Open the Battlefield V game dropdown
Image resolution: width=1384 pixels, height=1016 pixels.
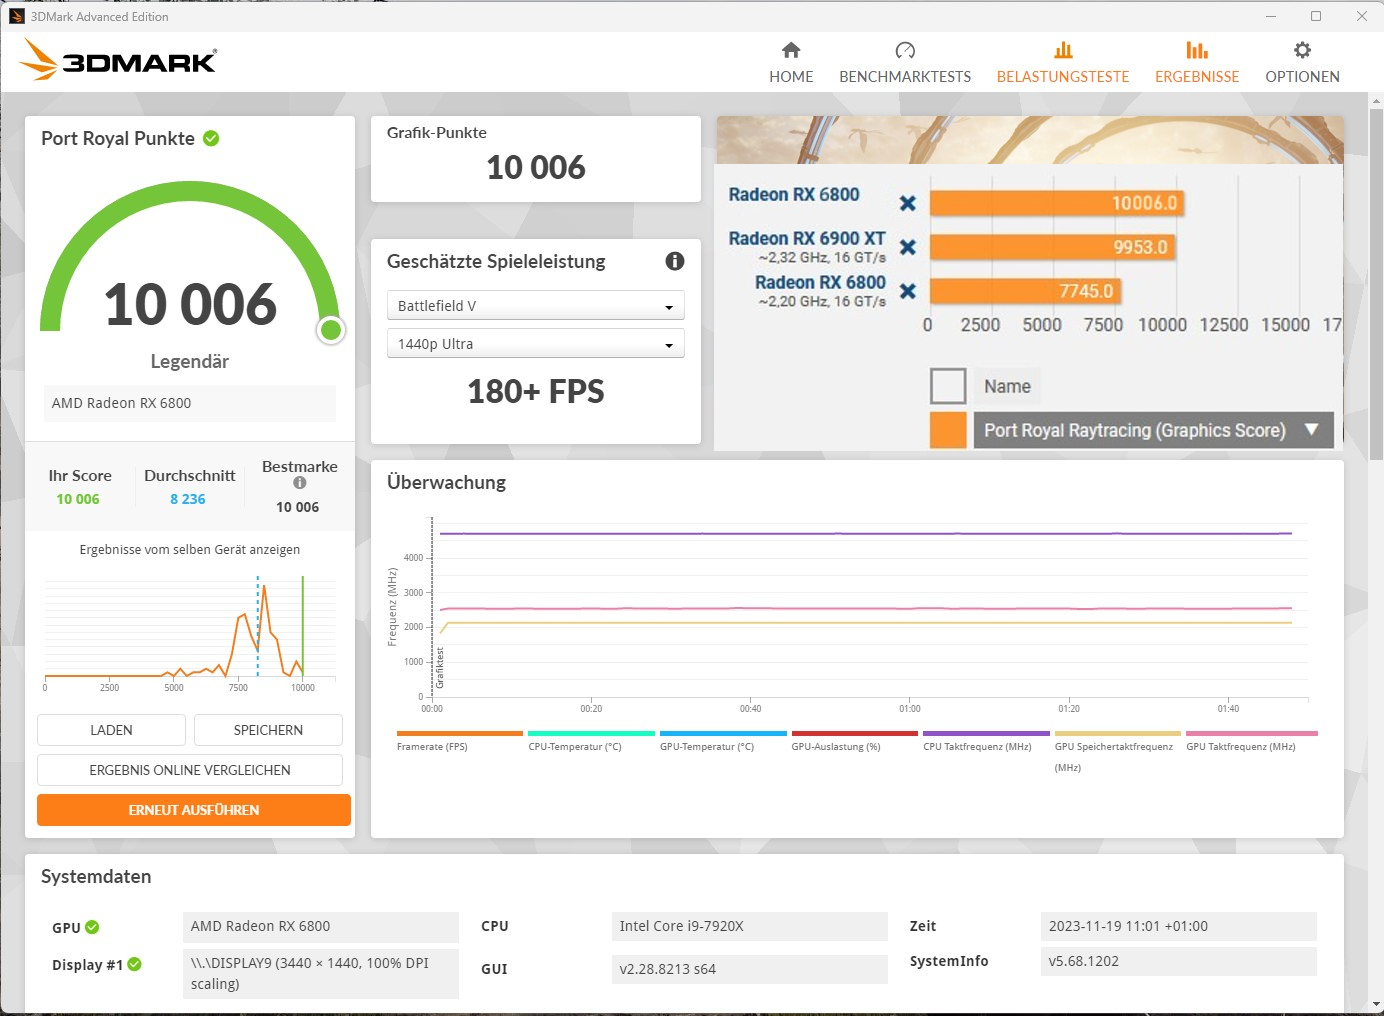[x=536, y=305]
